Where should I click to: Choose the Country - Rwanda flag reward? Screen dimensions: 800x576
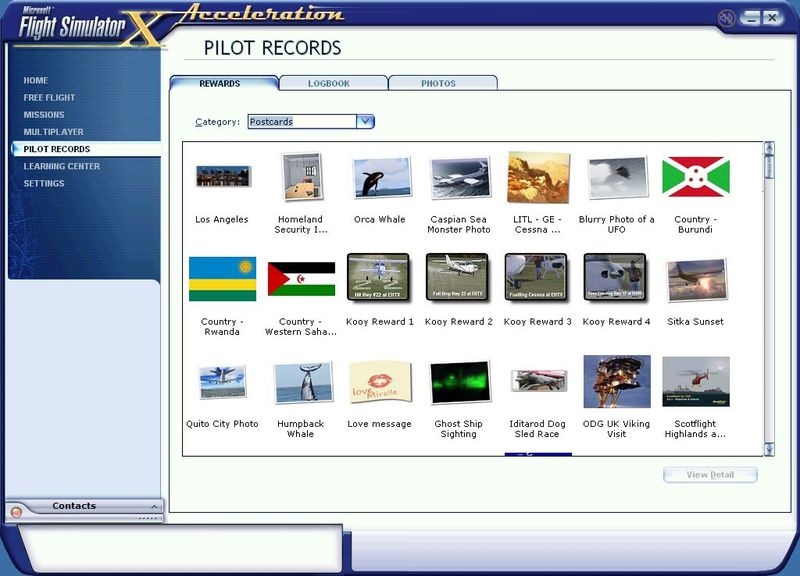[x=222, y=279]
